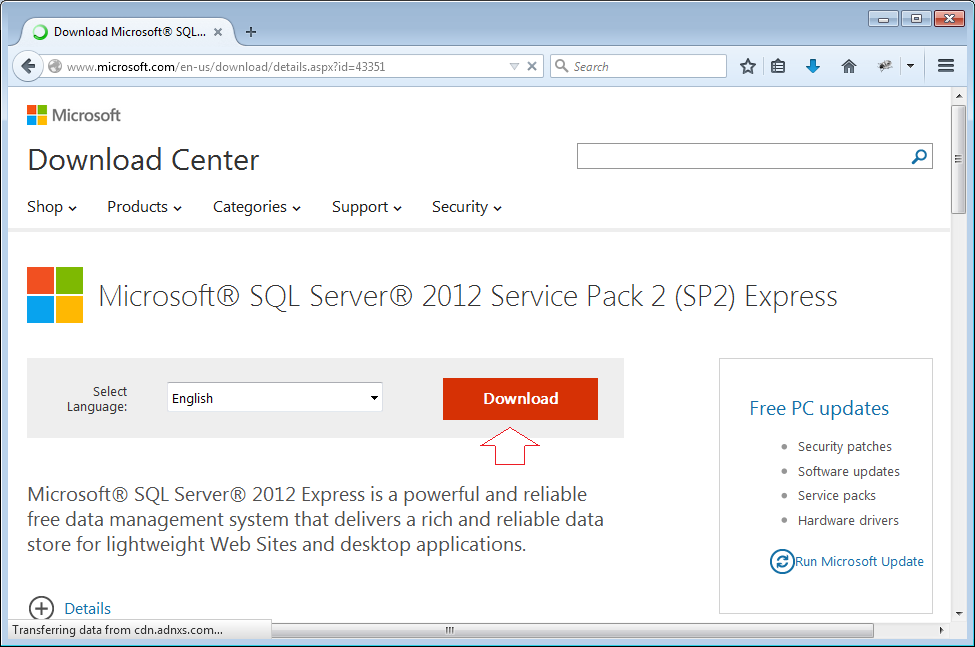Click Run Microsoft Update link
This screenshot has height=647, width=975.
(859, 561)
